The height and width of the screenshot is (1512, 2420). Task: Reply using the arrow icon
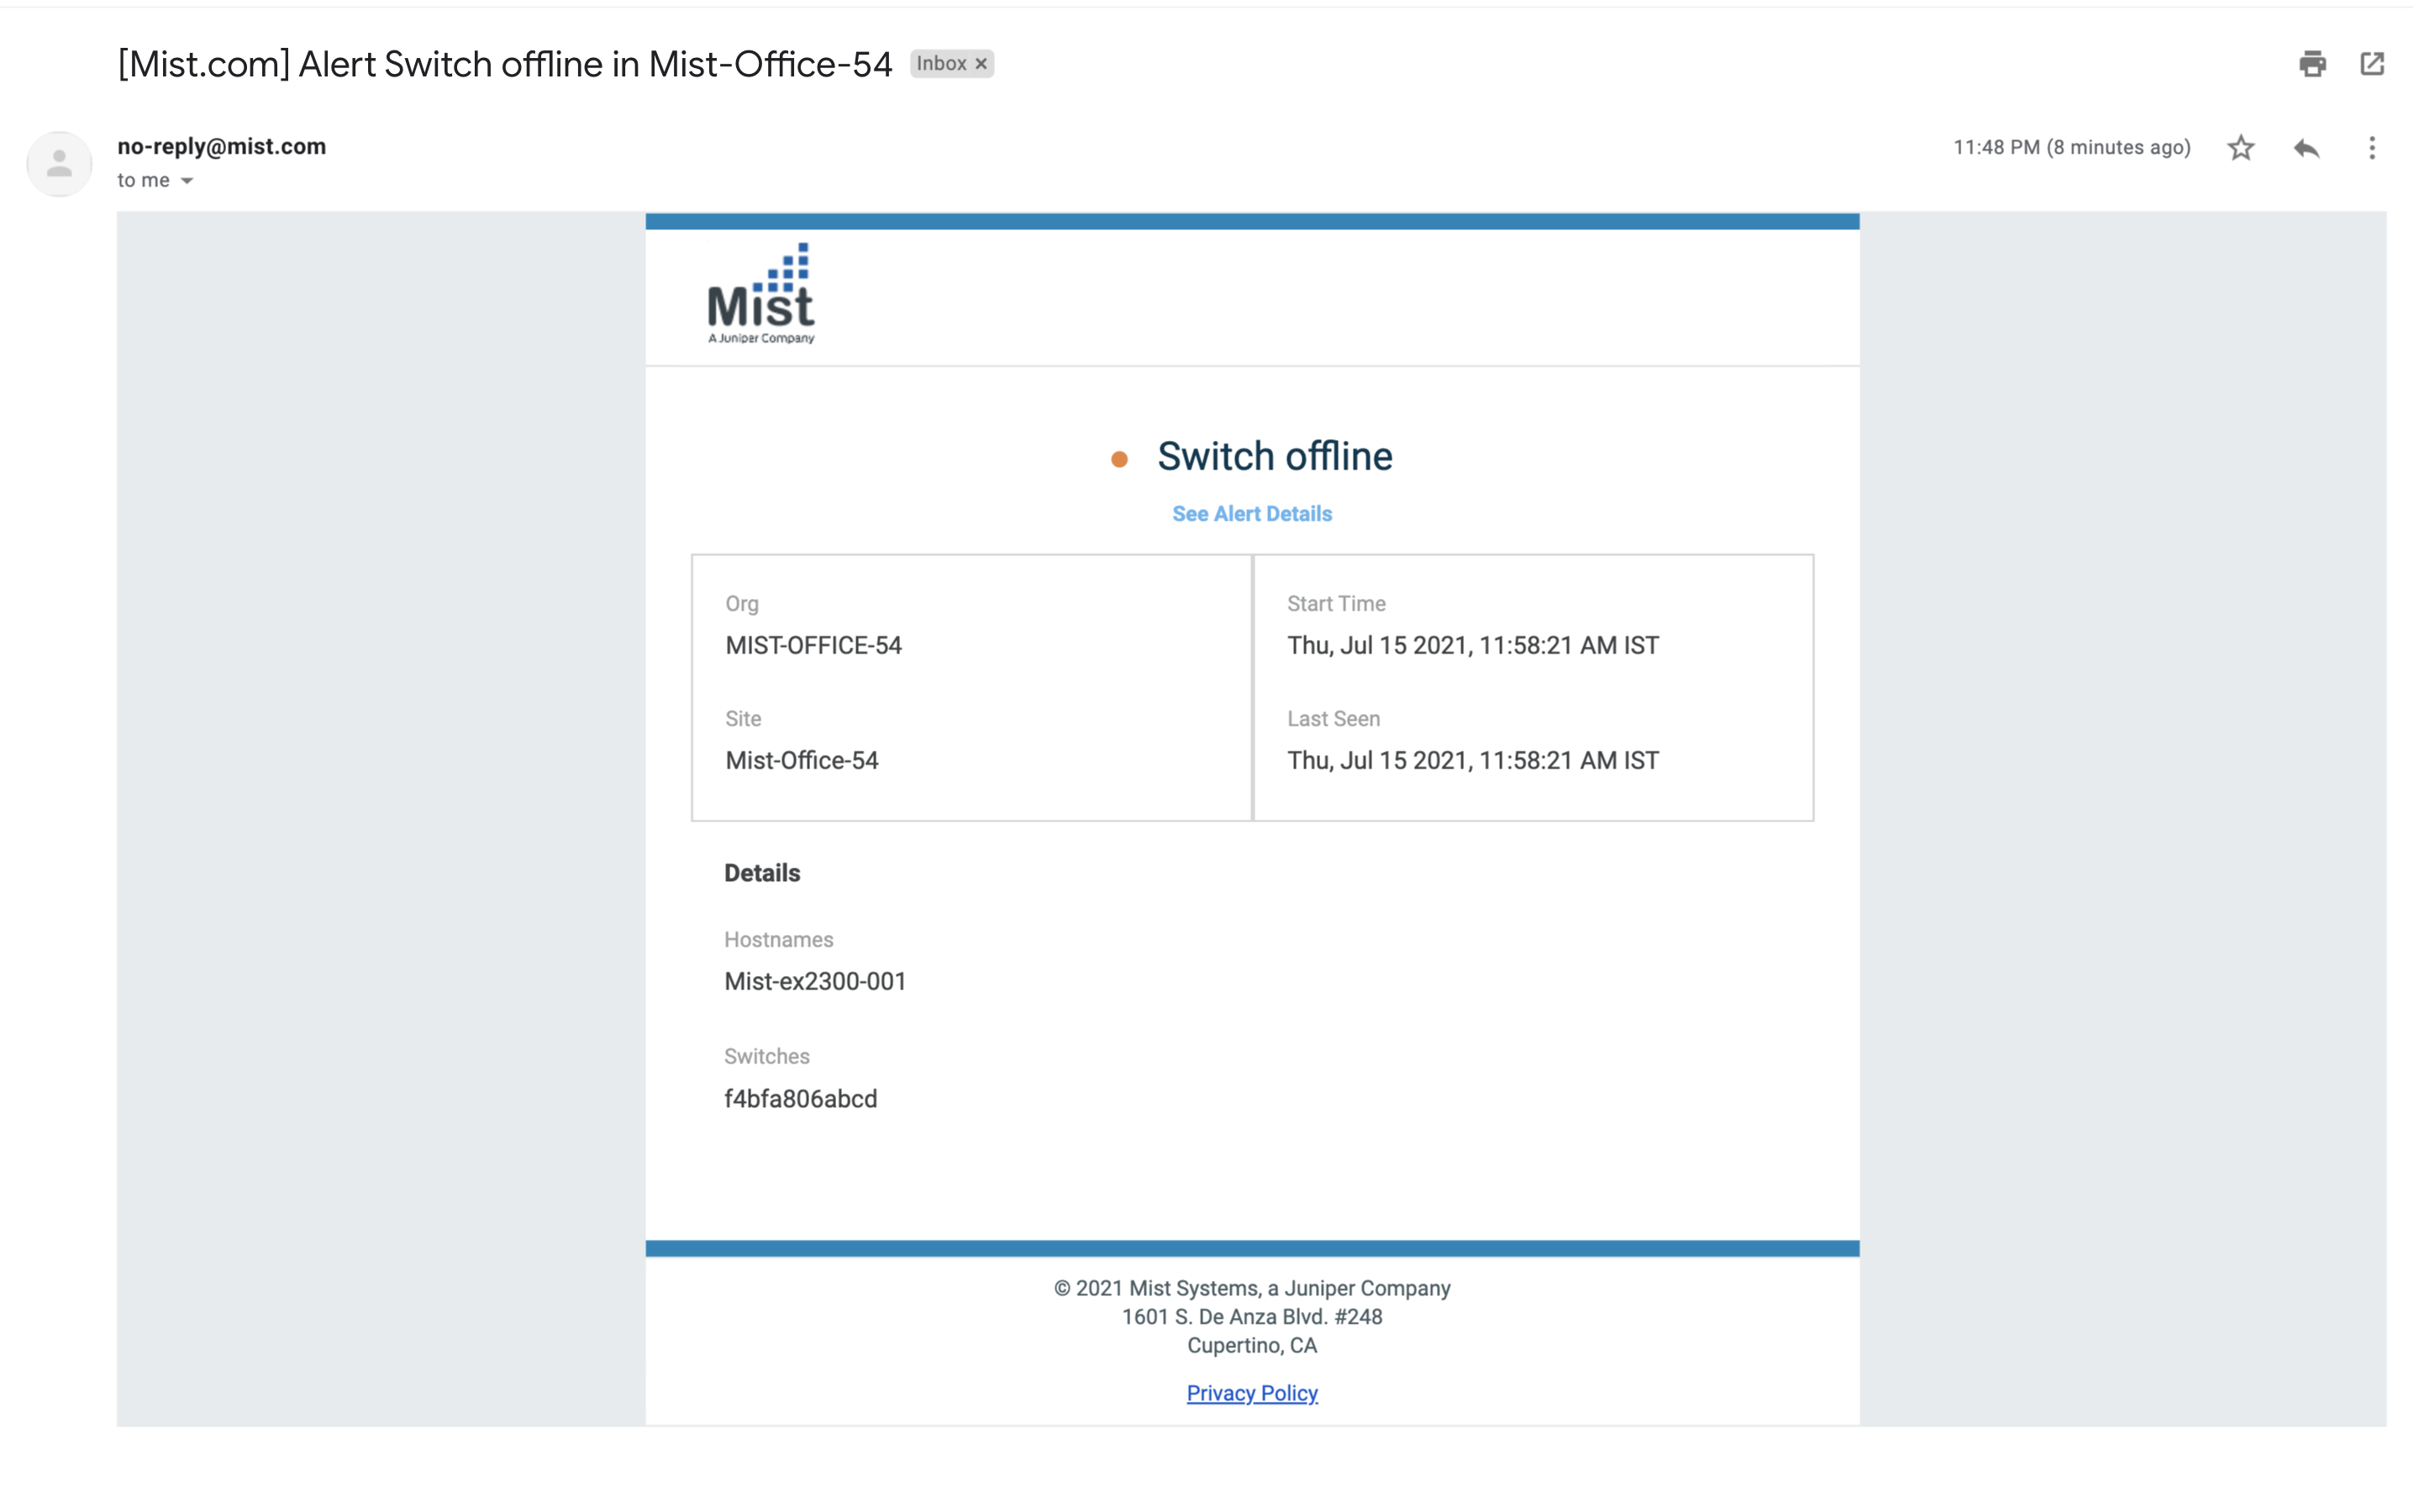pos(2306,148)
